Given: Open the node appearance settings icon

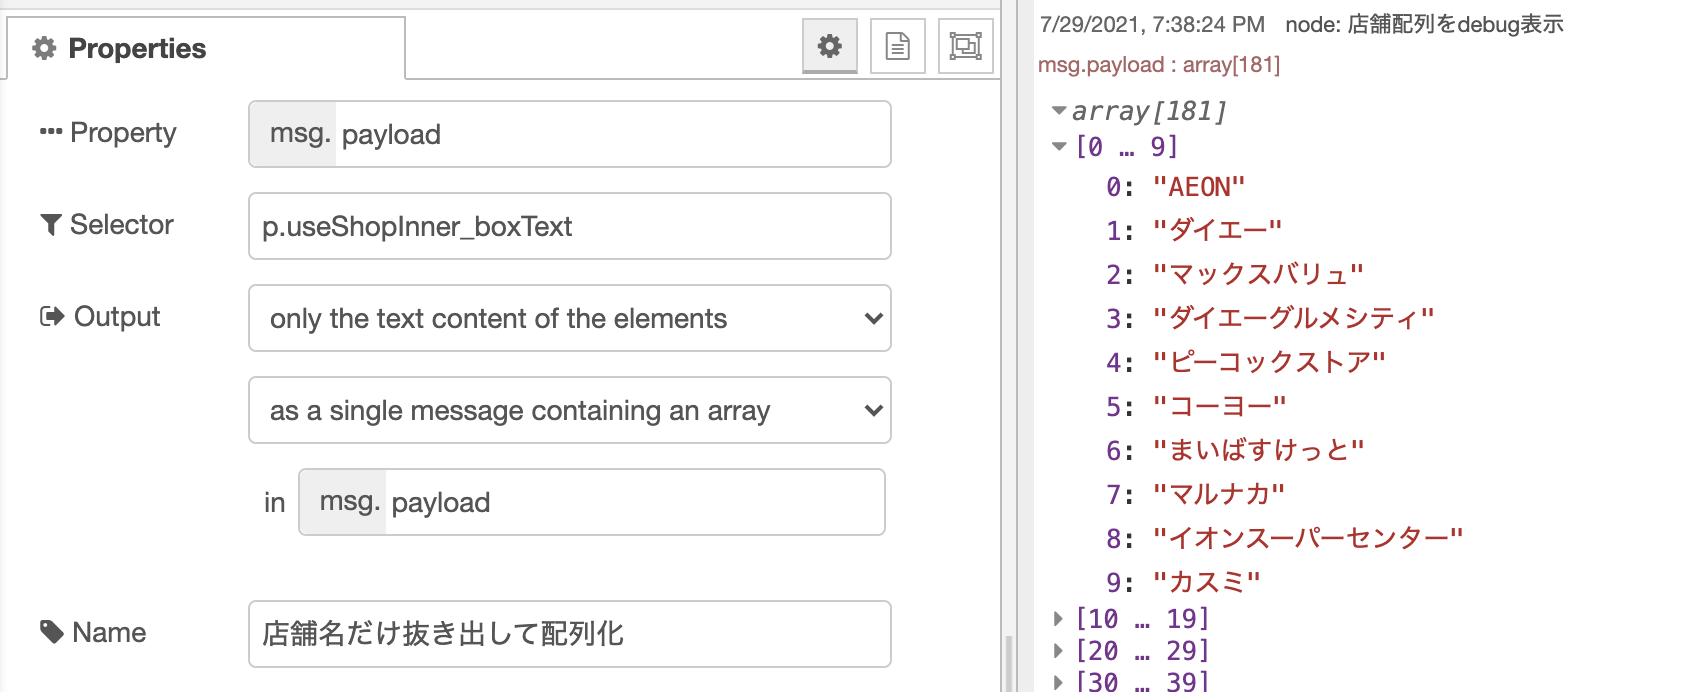Looking at the screenshot, I should [x=966, y=46].
